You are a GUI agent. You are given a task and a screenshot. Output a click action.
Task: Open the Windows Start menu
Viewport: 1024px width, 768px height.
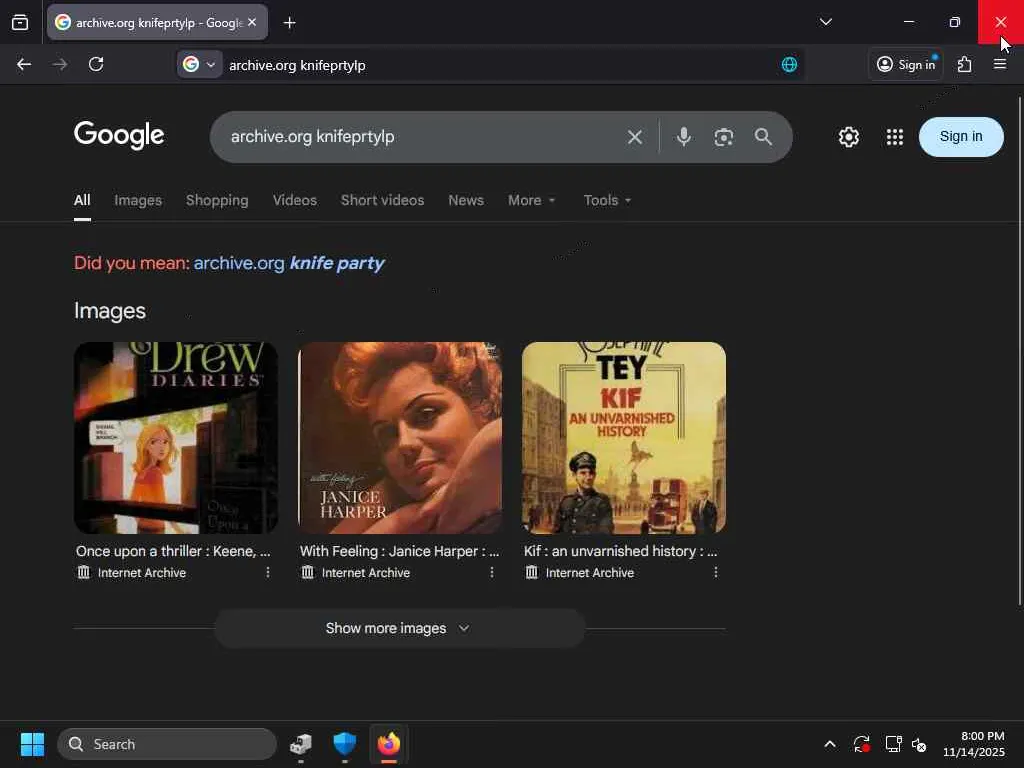coord(32,744)
